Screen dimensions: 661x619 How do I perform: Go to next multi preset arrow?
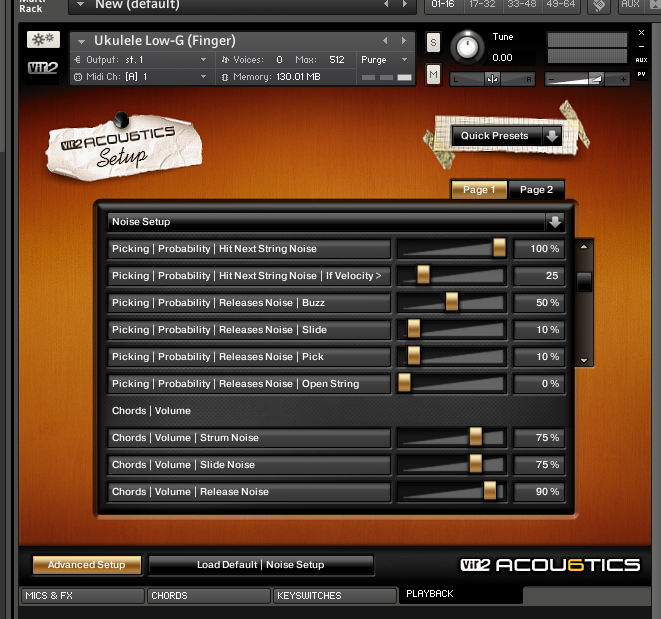405,4
